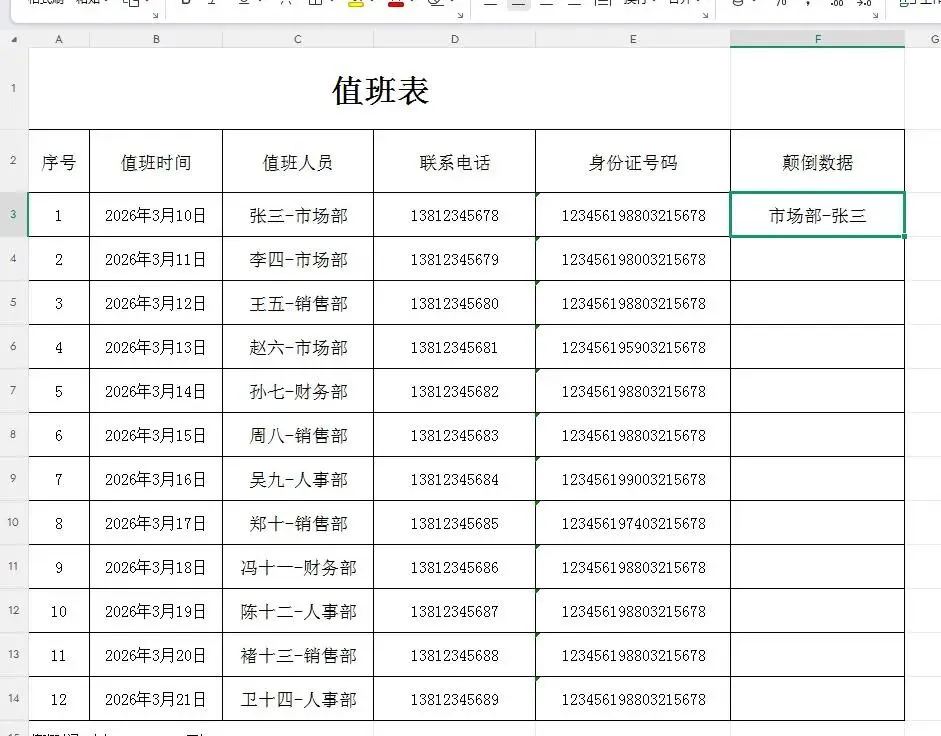Click cell 吴九-人事部
The width and height of the screenshot is (941, 736).
[x=298, y=479]
